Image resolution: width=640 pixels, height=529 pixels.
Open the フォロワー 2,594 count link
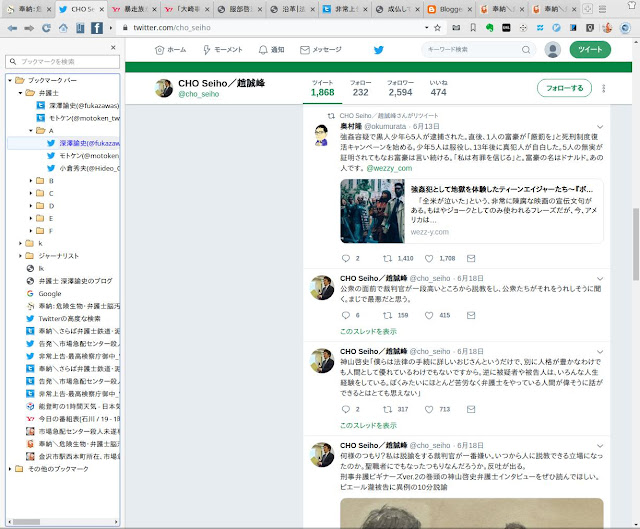(x=400, y=88)
